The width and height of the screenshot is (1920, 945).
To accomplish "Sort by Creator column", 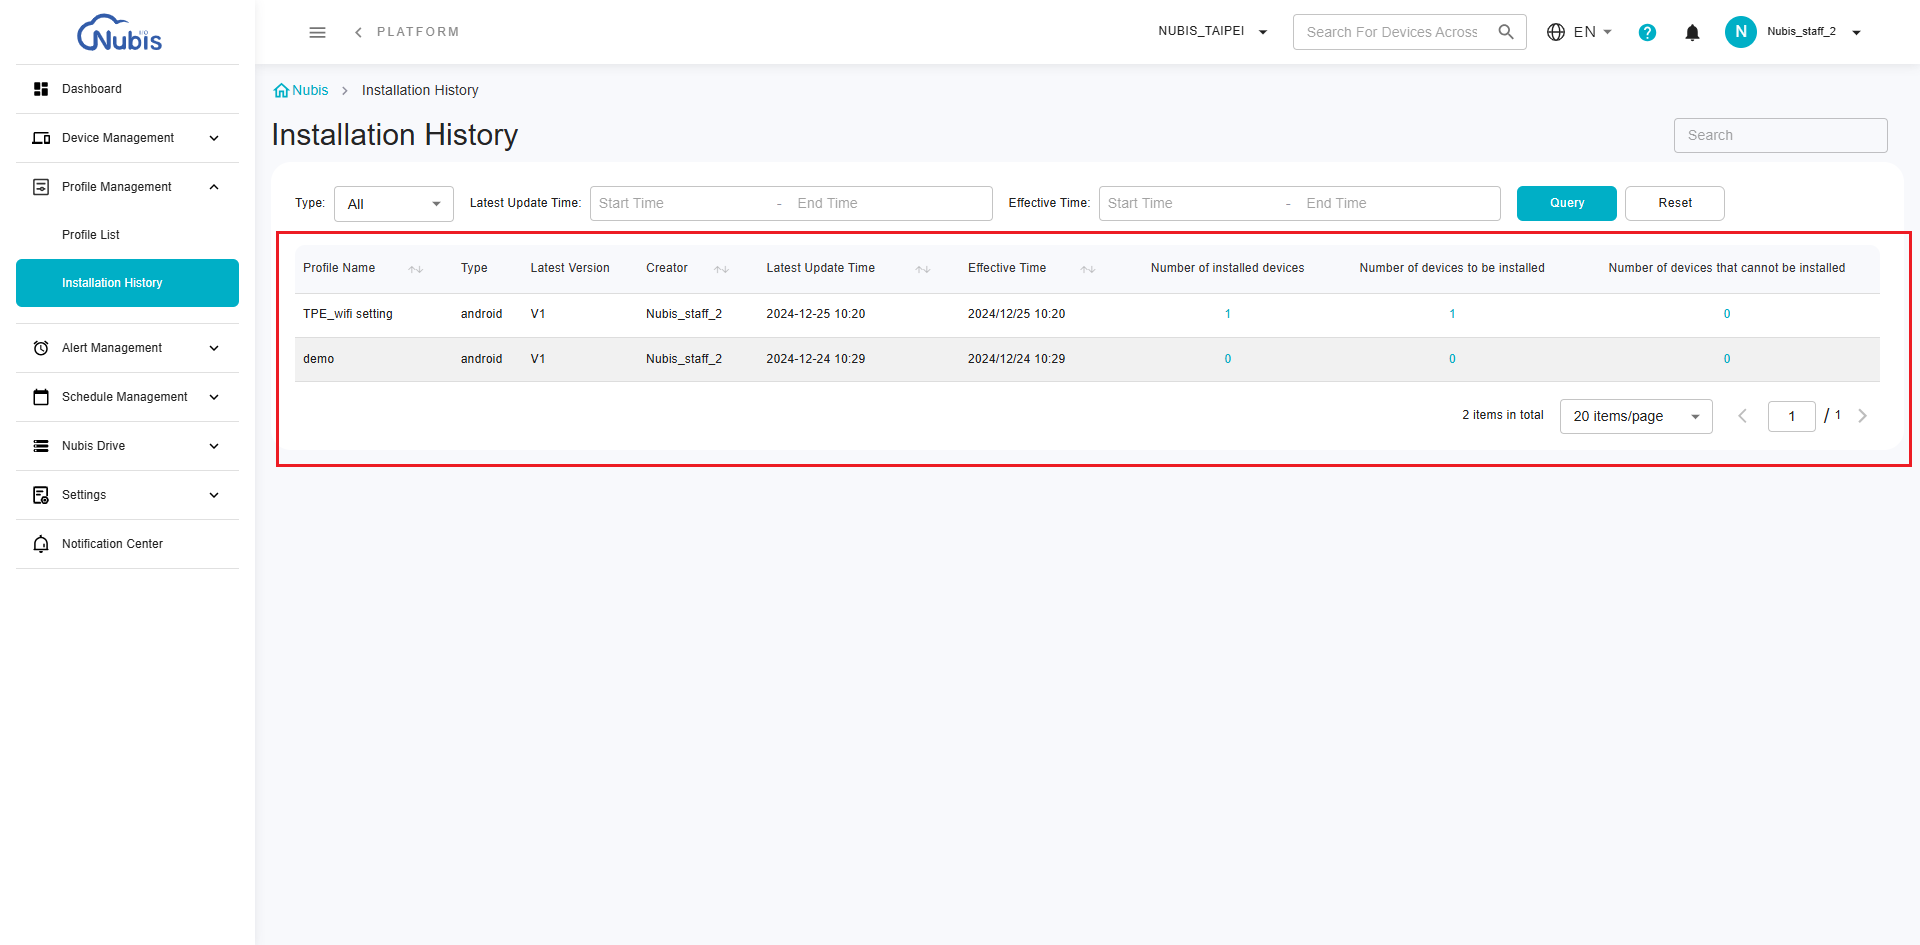I will tap(721, 269).
